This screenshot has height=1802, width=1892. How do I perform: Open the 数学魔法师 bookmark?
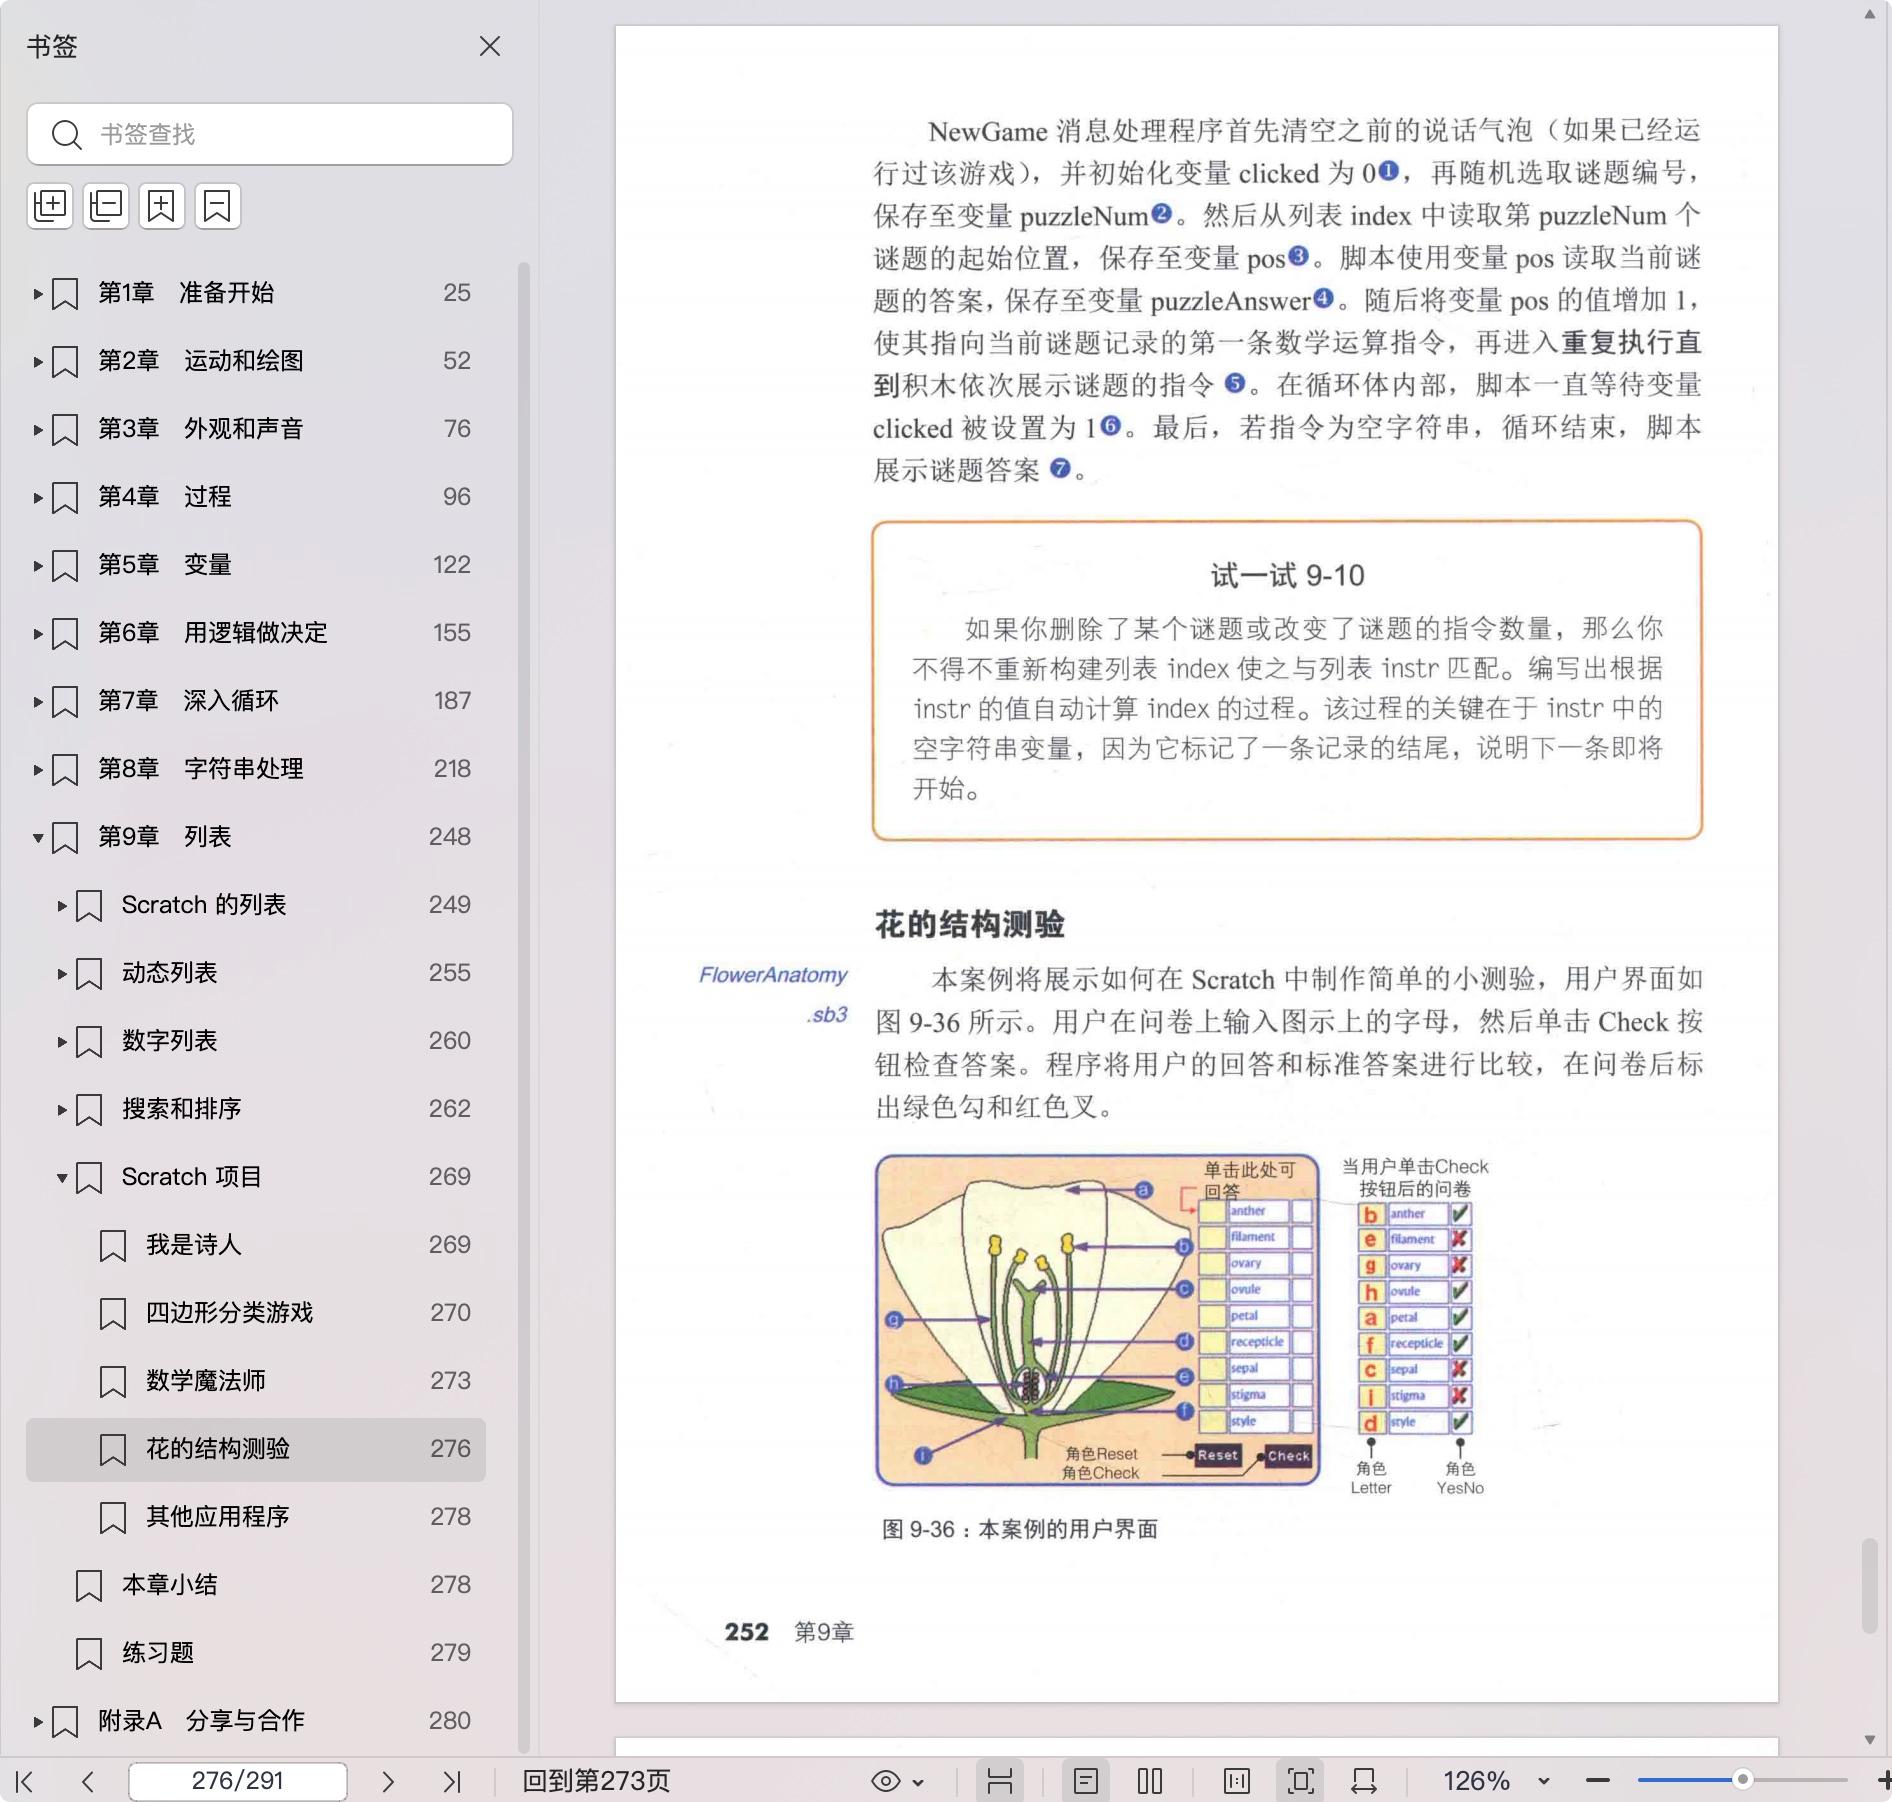pos(206,1381)
